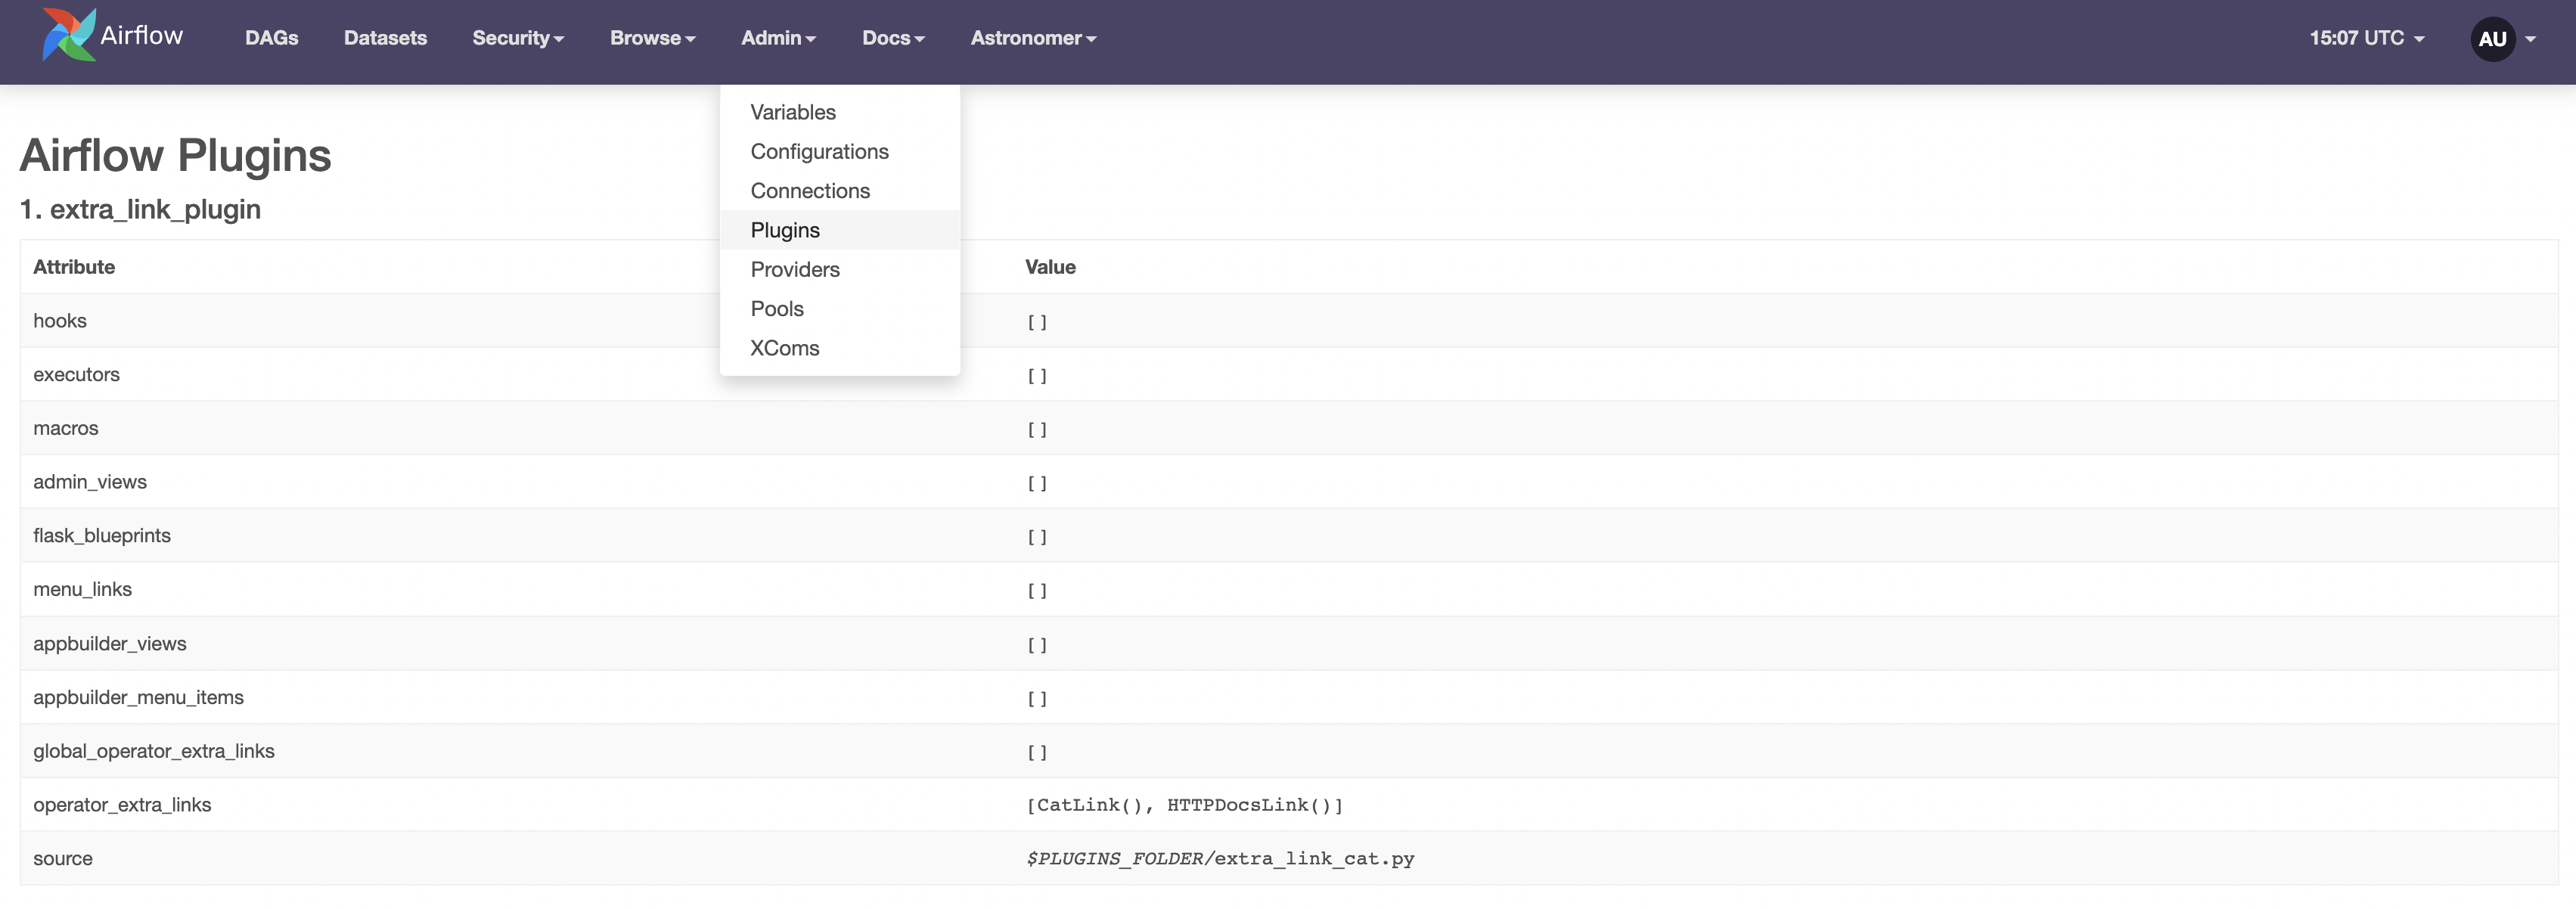The image size is (2576, 909).
Task: Toggle the AU user avatar menu
Action: point(2496,36)
